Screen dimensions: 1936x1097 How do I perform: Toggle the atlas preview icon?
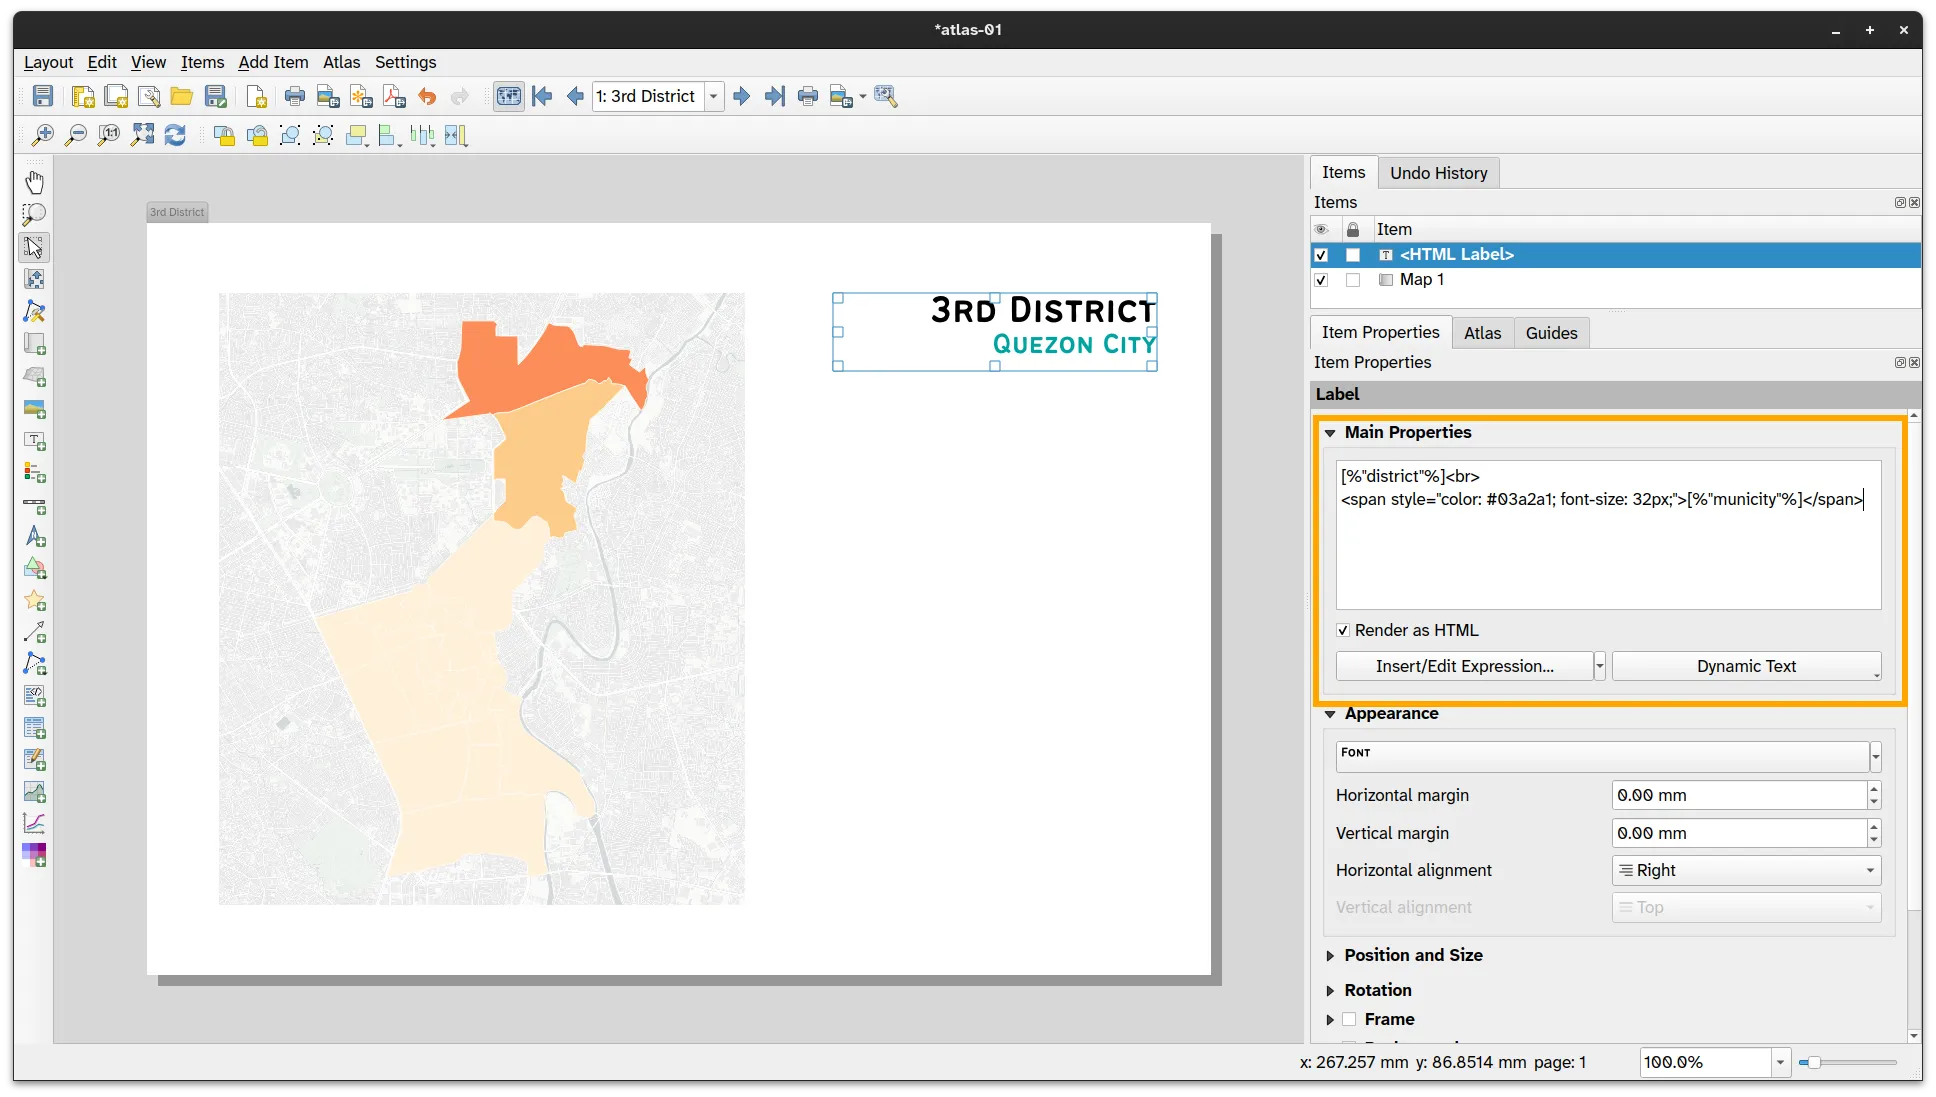509,96
